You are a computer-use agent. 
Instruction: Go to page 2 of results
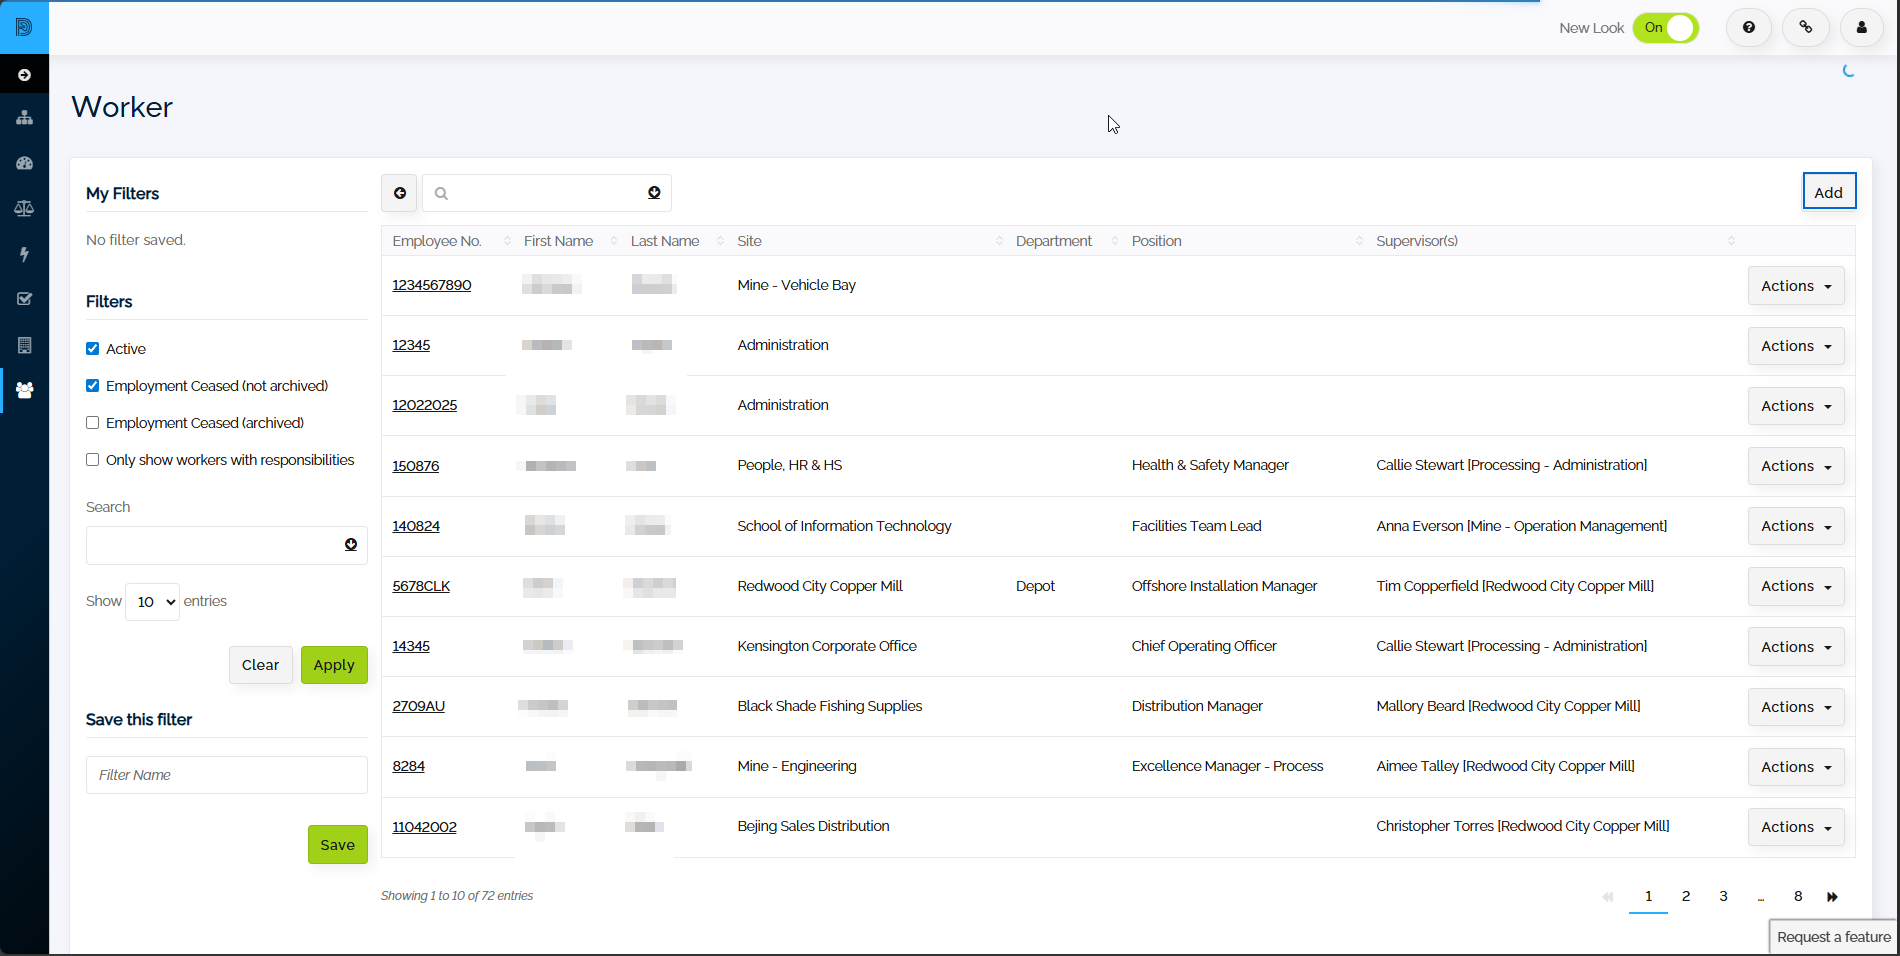tap(1686, 896)
